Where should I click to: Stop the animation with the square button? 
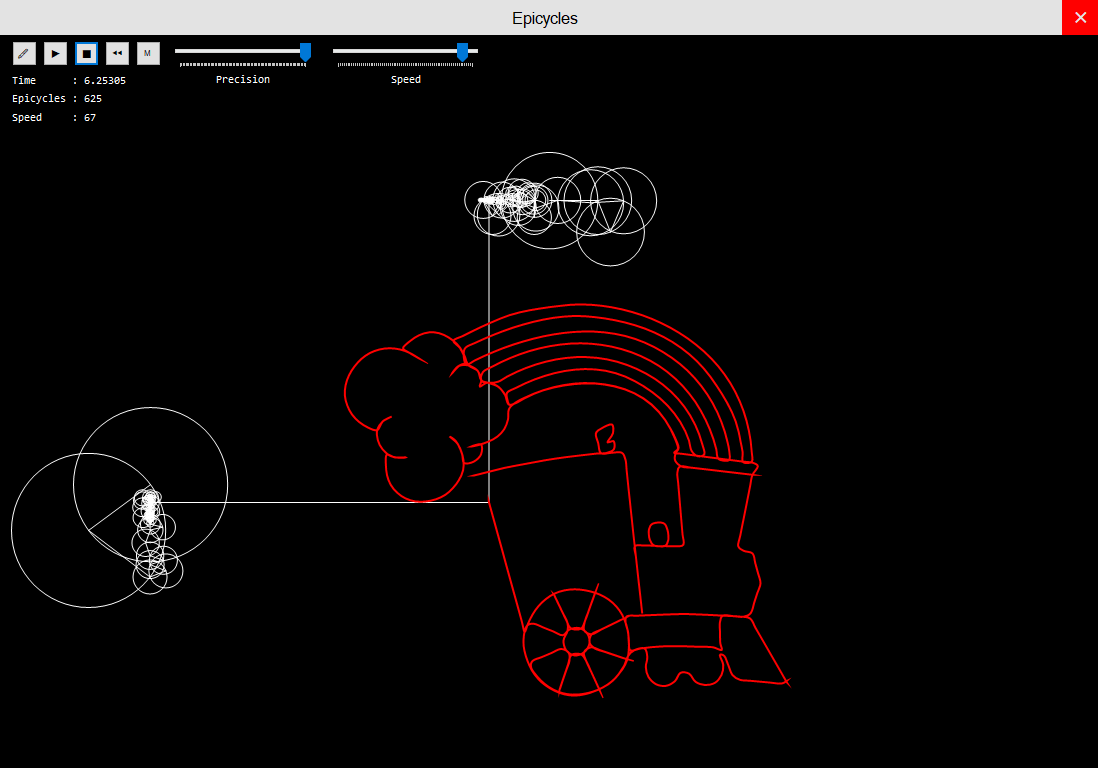click(x=86, y=53)
